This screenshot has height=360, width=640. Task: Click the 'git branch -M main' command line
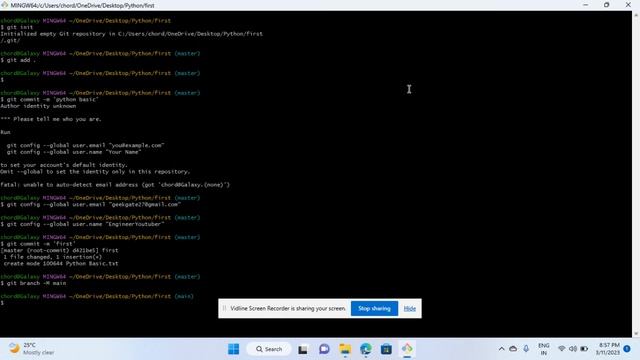click(x=33, y=283)
